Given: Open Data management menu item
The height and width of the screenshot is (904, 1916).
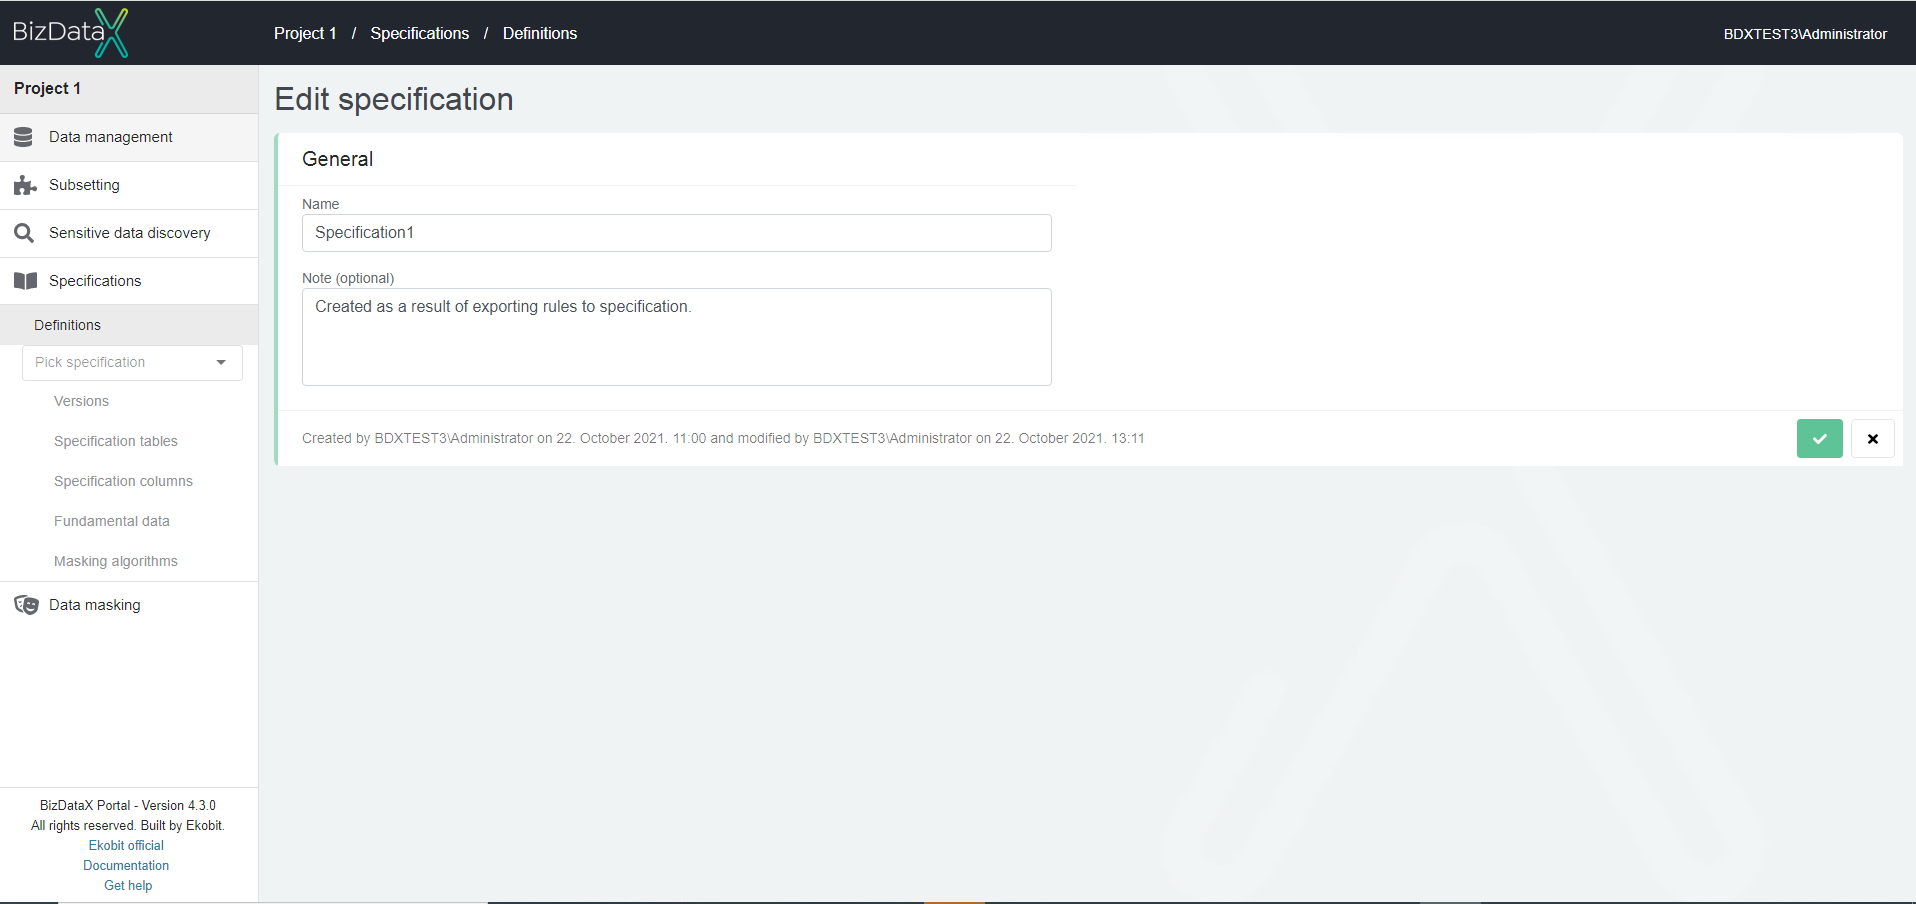Looking at the screenshot, I should tap(129, 137).
